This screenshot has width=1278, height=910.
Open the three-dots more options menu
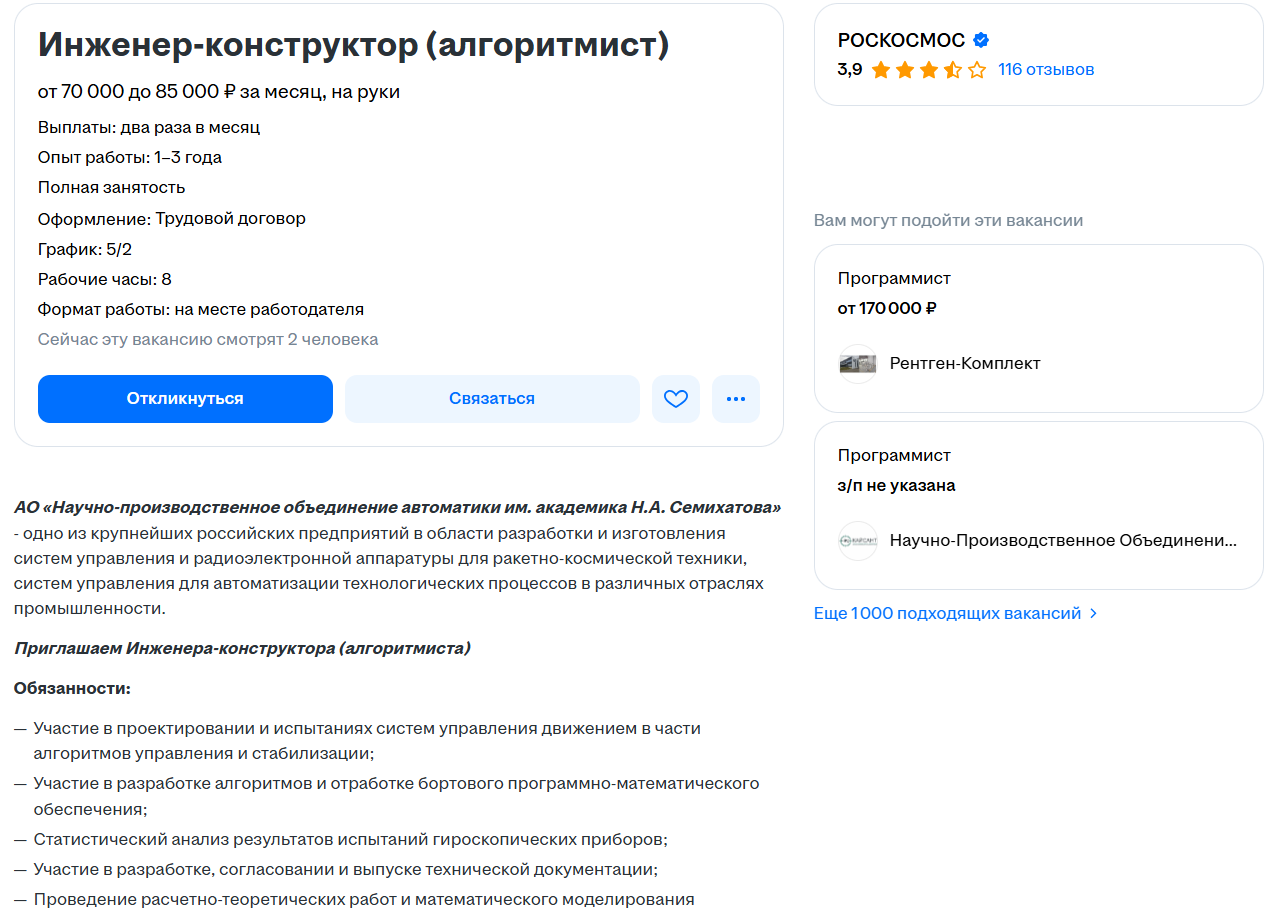(736, 399)
